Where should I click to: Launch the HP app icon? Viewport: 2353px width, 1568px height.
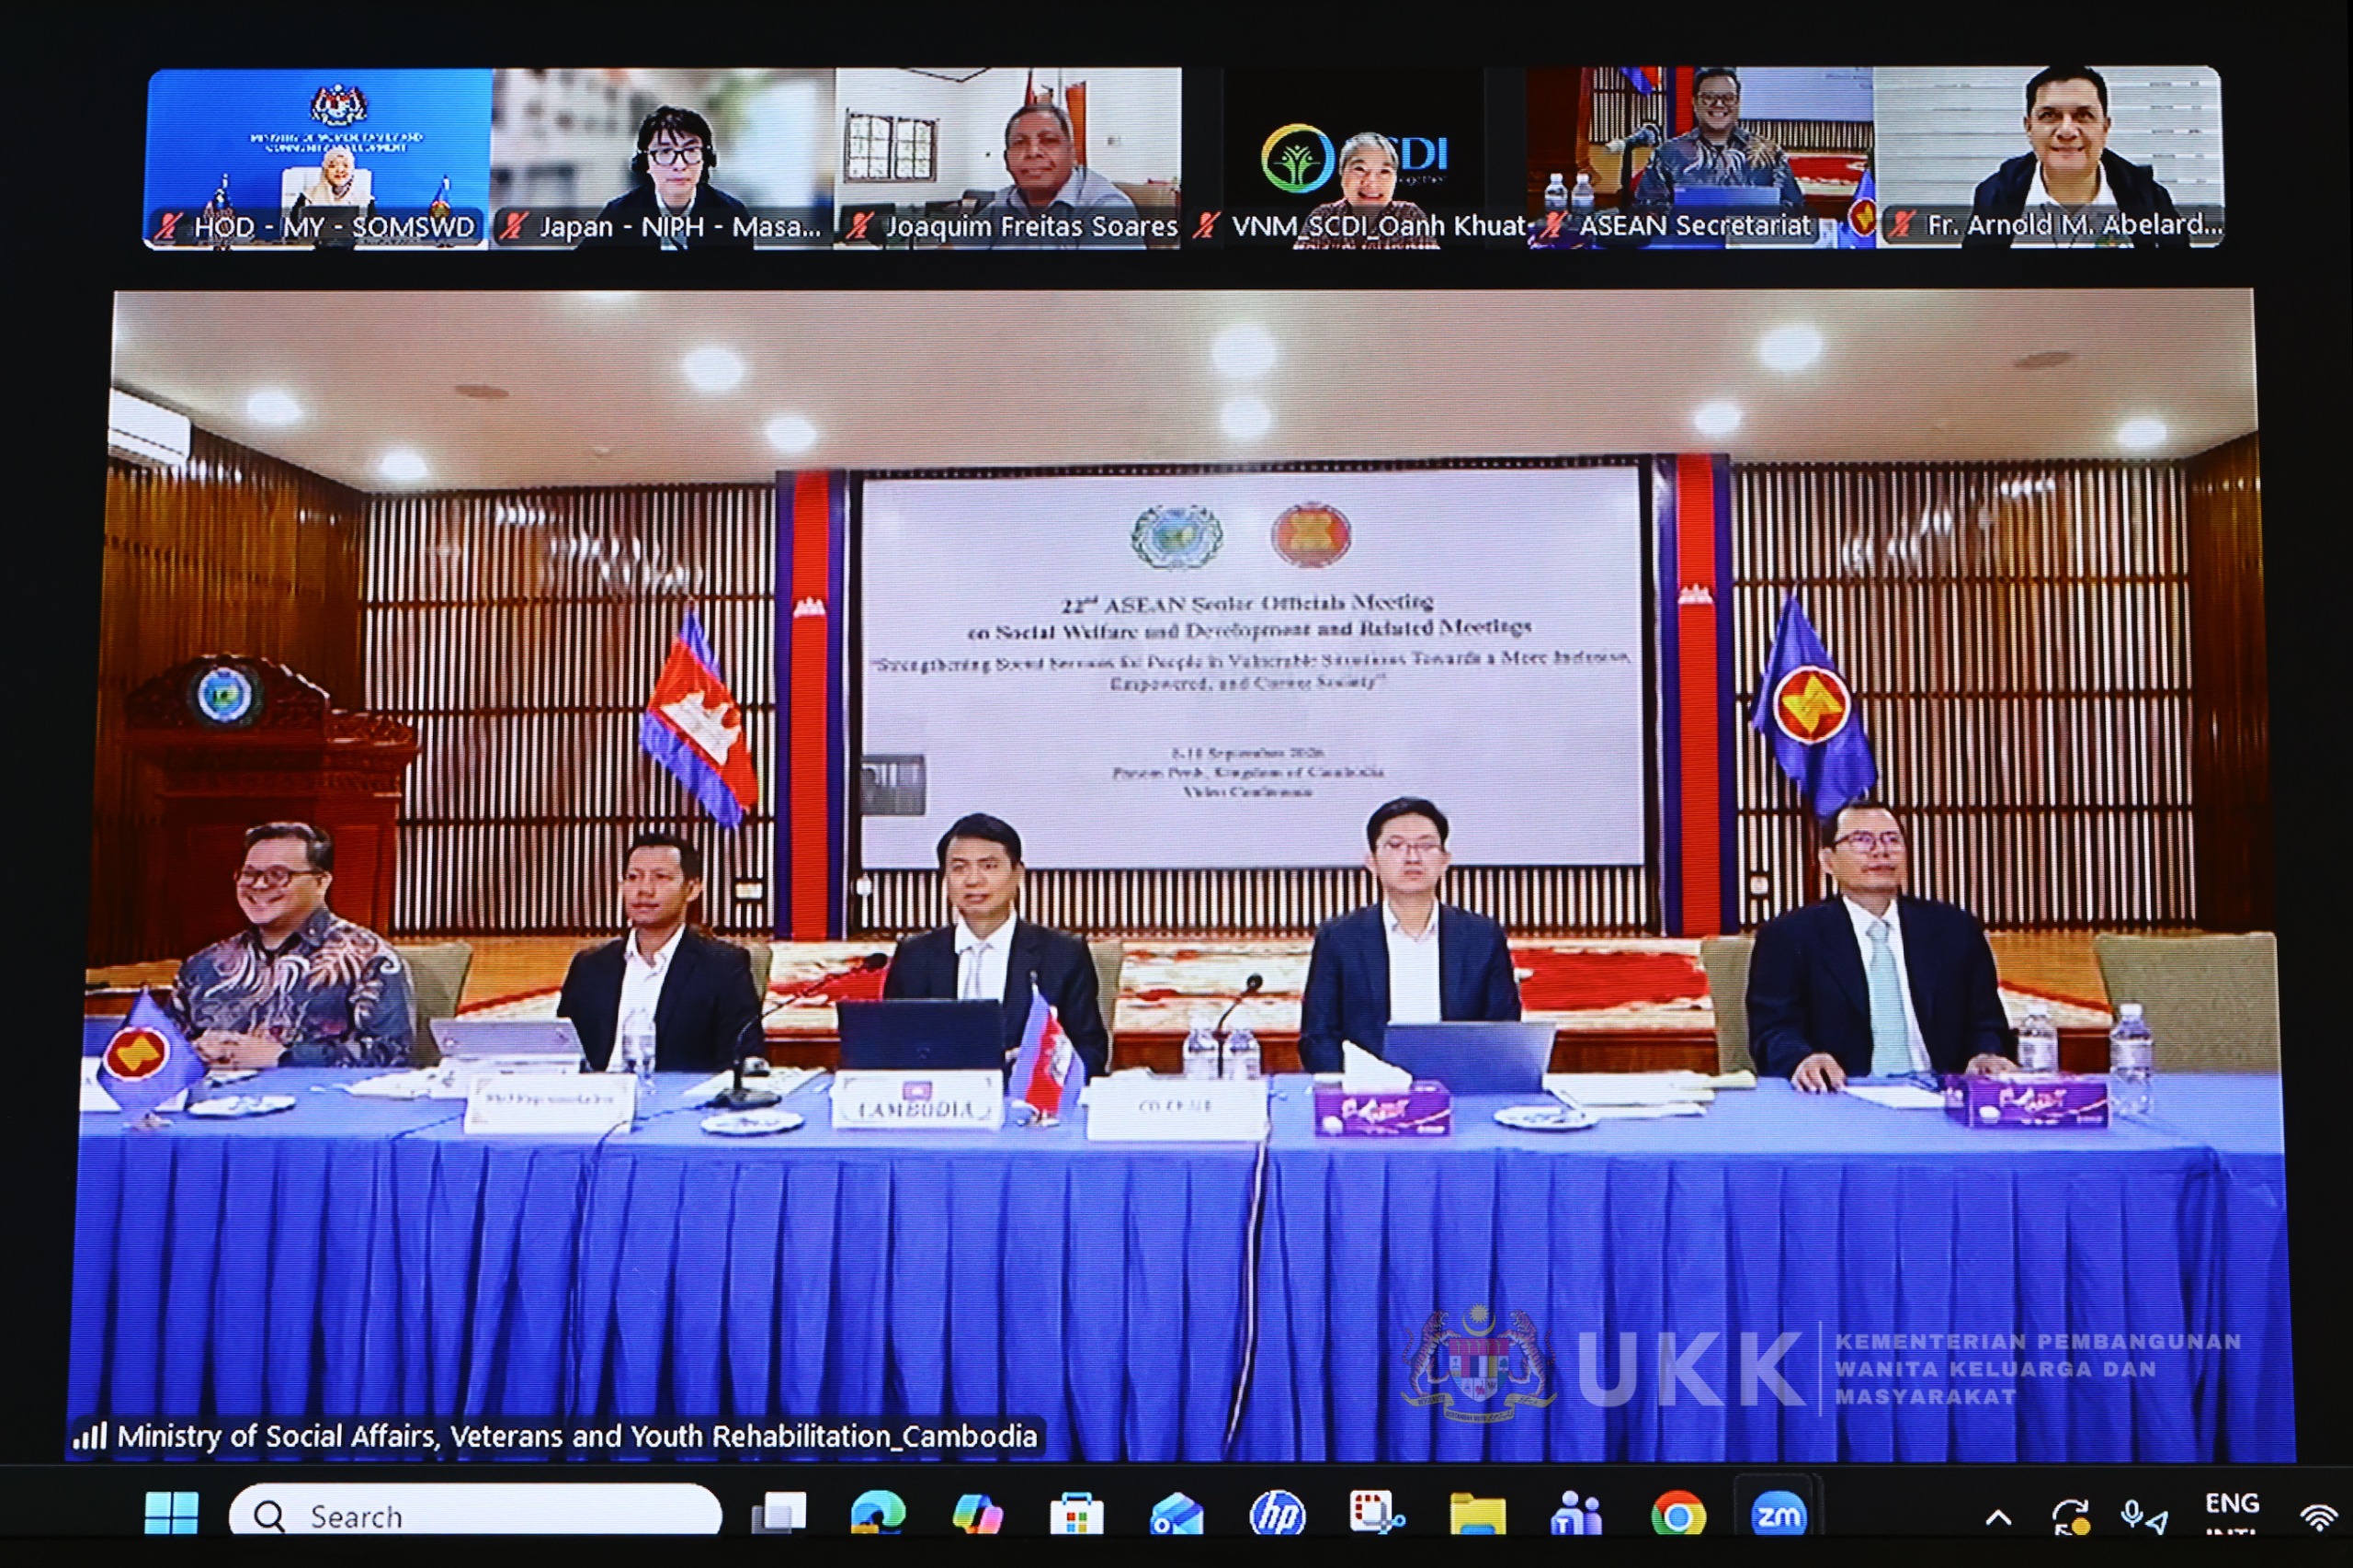click(1277, 1514)
